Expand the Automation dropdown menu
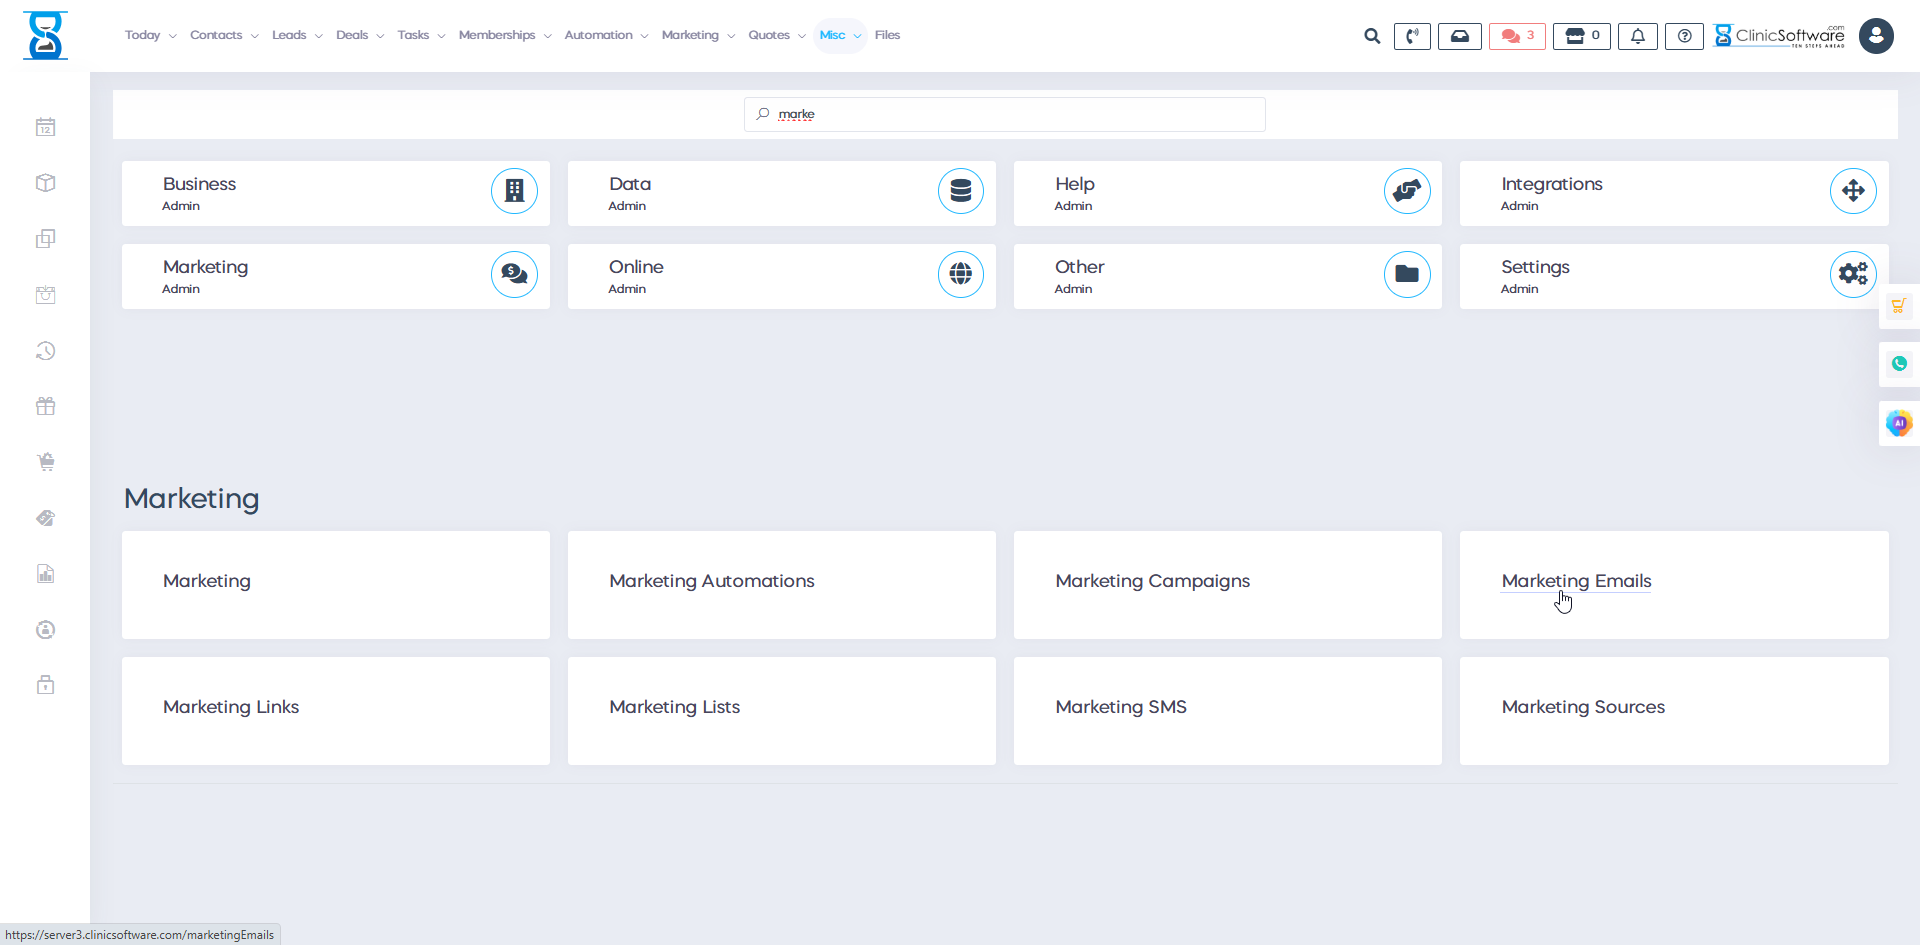 605,35
